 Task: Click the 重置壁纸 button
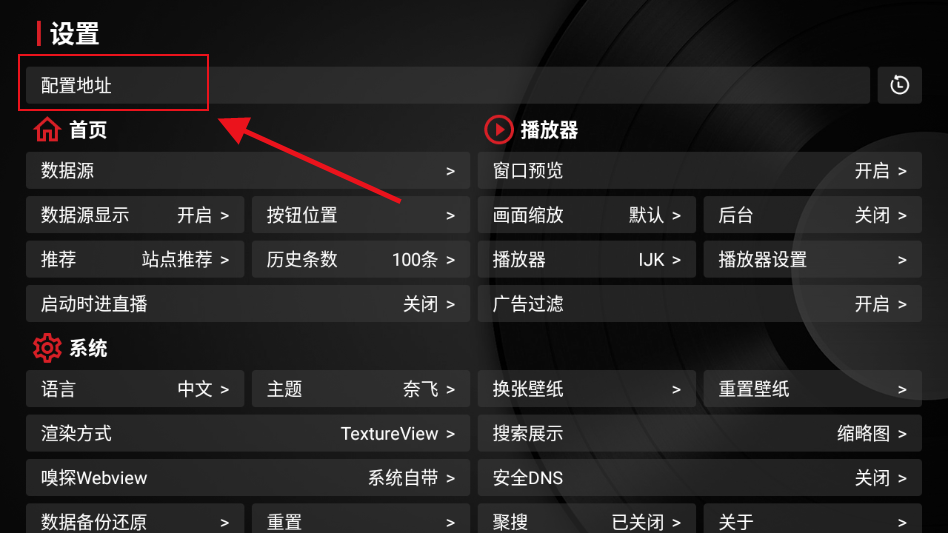813,389
